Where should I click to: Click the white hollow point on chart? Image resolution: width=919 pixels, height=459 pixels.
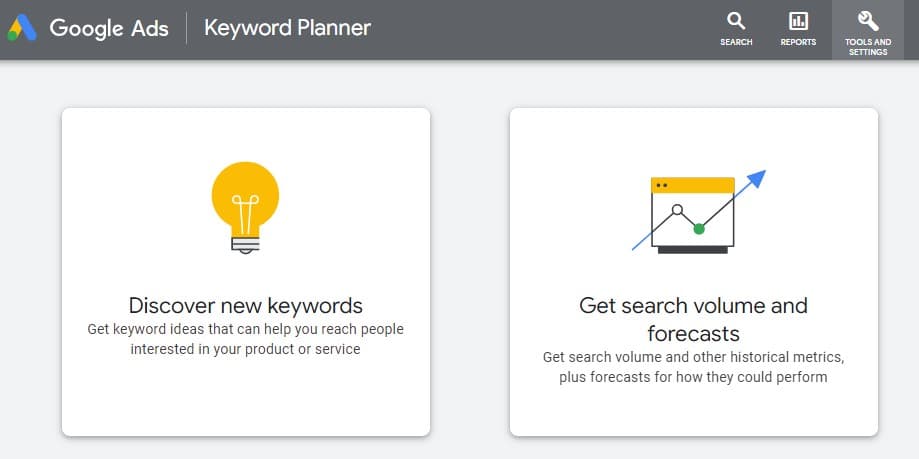[x=677, y=211]
